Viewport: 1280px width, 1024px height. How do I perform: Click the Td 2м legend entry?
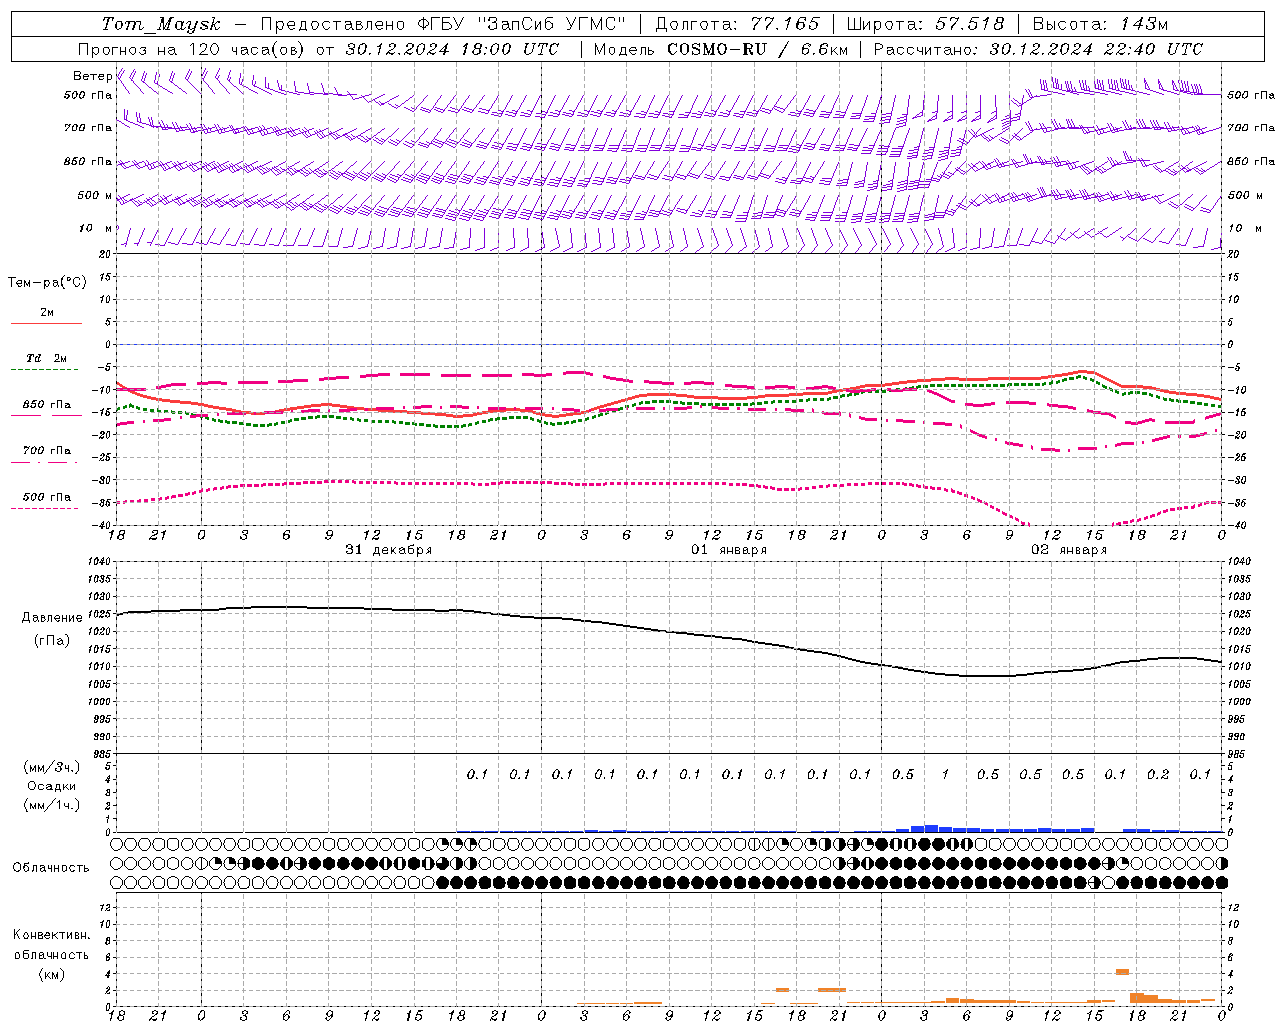(47, 358)
